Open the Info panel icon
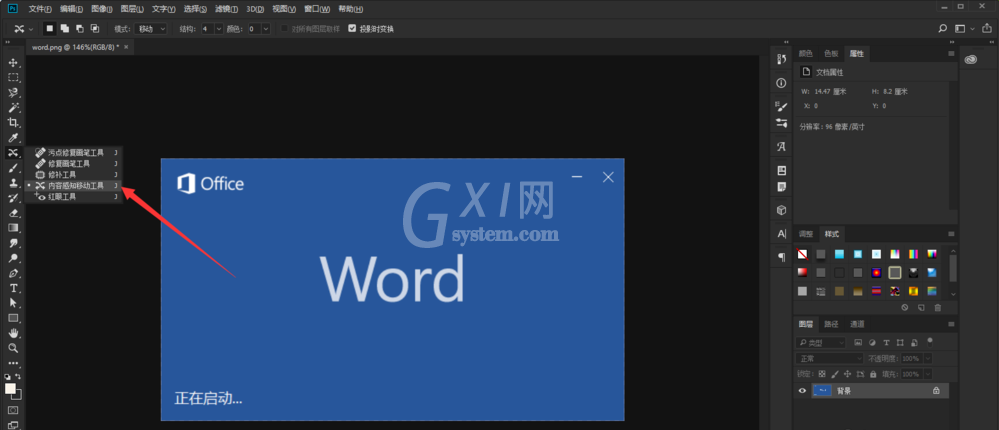The height and width of the screenshot is (430, 999). [x=782, y=83]
